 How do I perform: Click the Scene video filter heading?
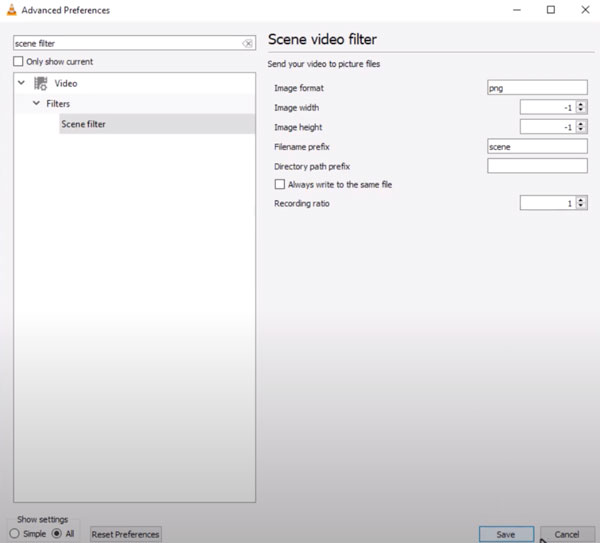point(322,39)
